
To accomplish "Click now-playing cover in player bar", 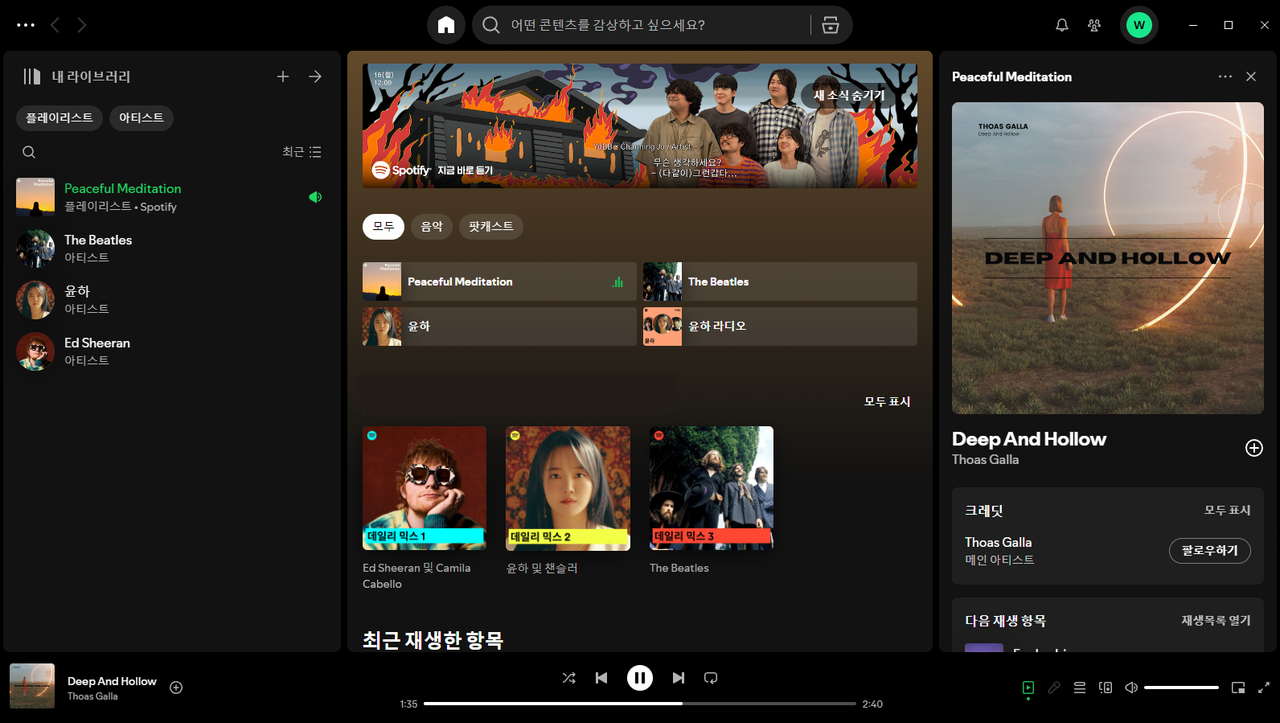I will 32,686.
